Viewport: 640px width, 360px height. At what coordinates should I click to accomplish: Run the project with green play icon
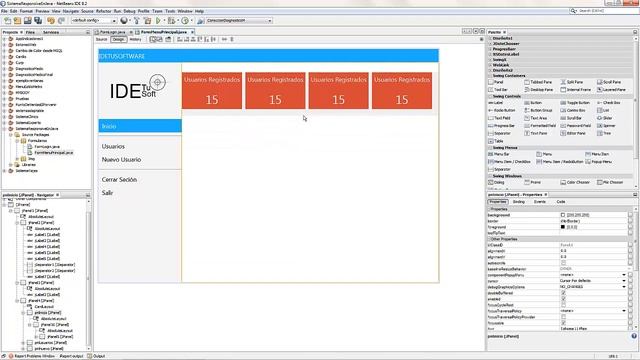pos(158,20)
